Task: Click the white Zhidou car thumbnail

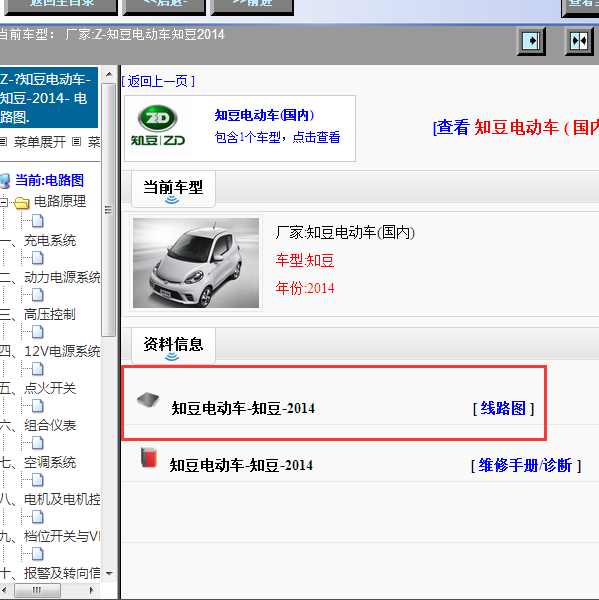Action: click(196, 263)
